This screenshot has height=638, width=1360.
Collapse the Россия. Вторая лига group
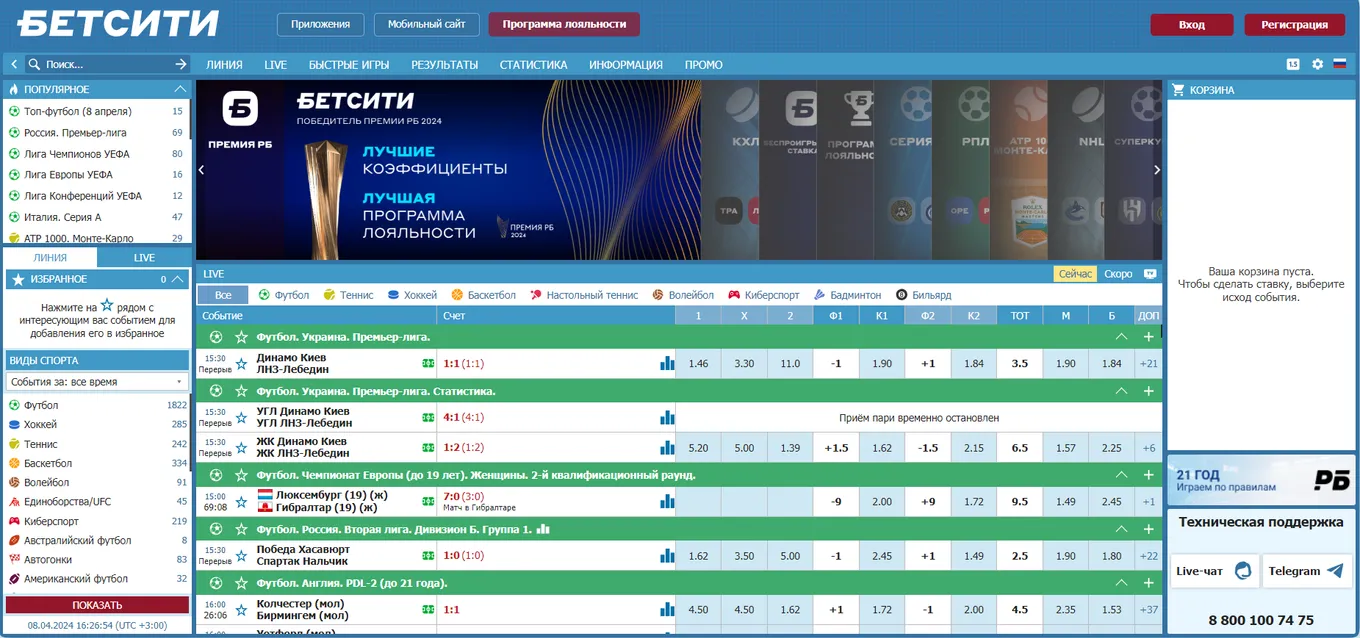(1121, 529)
